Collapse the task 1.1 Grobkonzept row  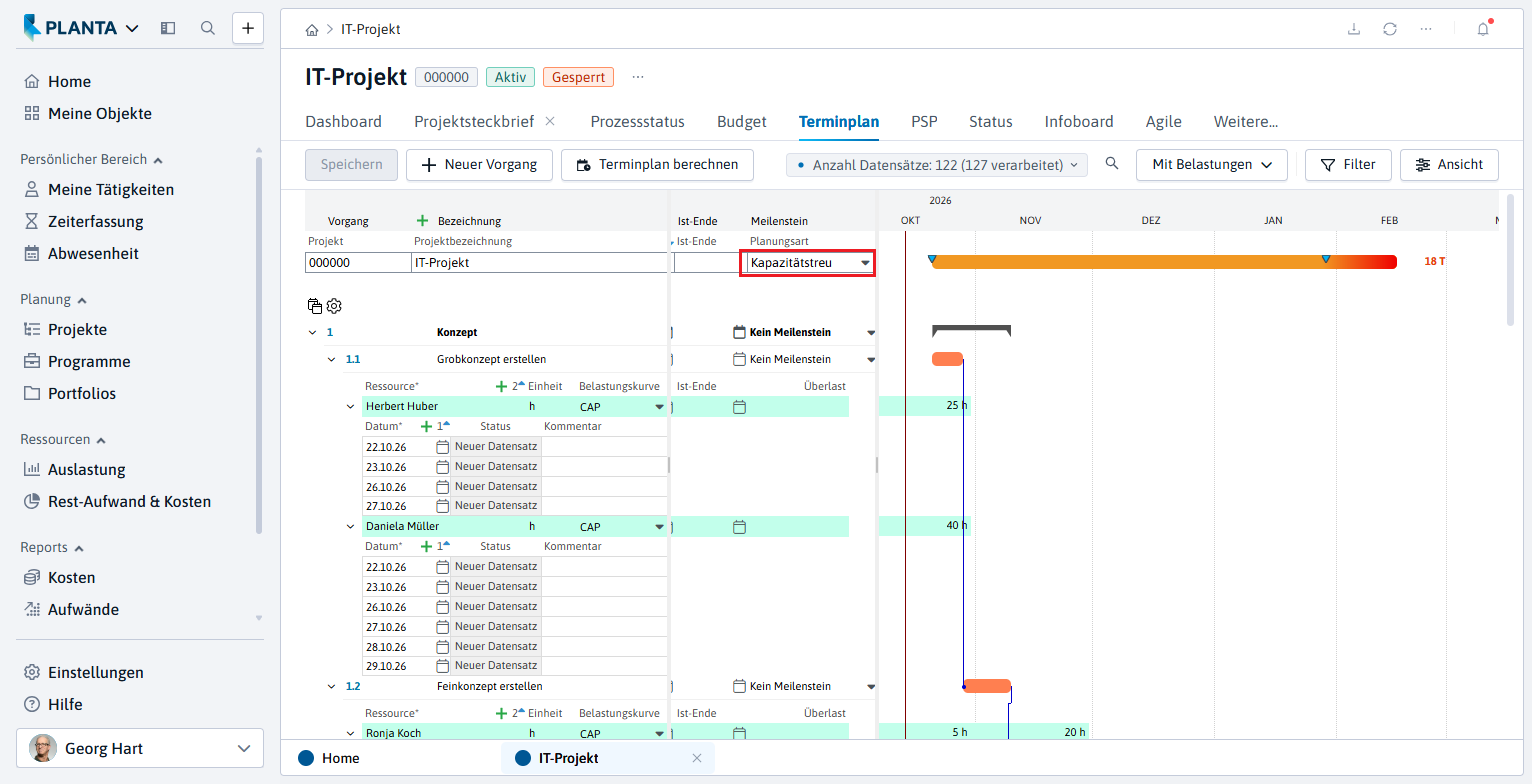(x=332, y=359)
